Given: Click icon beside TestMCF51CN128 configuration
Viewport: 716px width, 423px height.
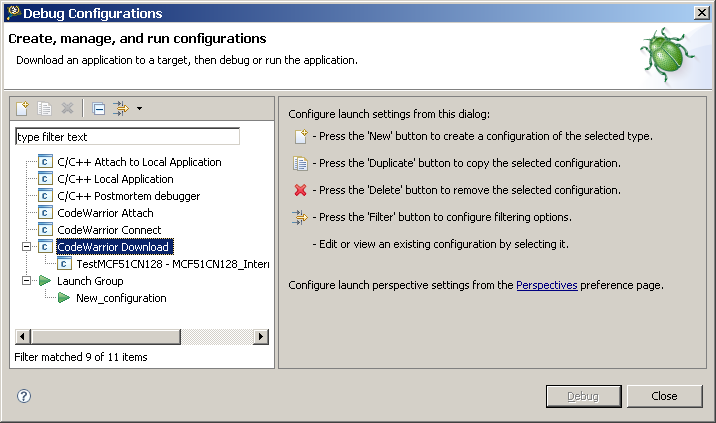Looking at the screenshot, I should point(64,264).
